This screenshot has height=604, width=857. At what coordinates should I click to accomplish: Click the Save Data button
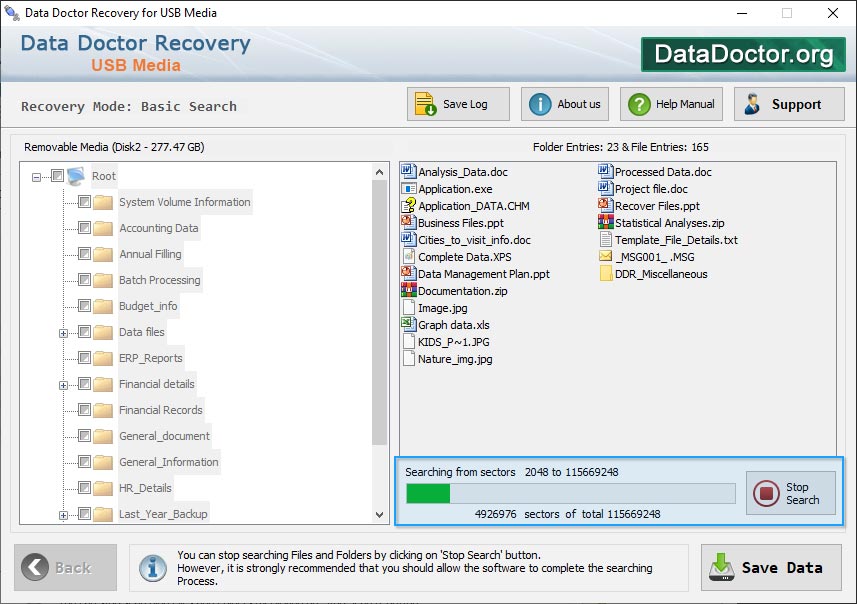point(771,567)
